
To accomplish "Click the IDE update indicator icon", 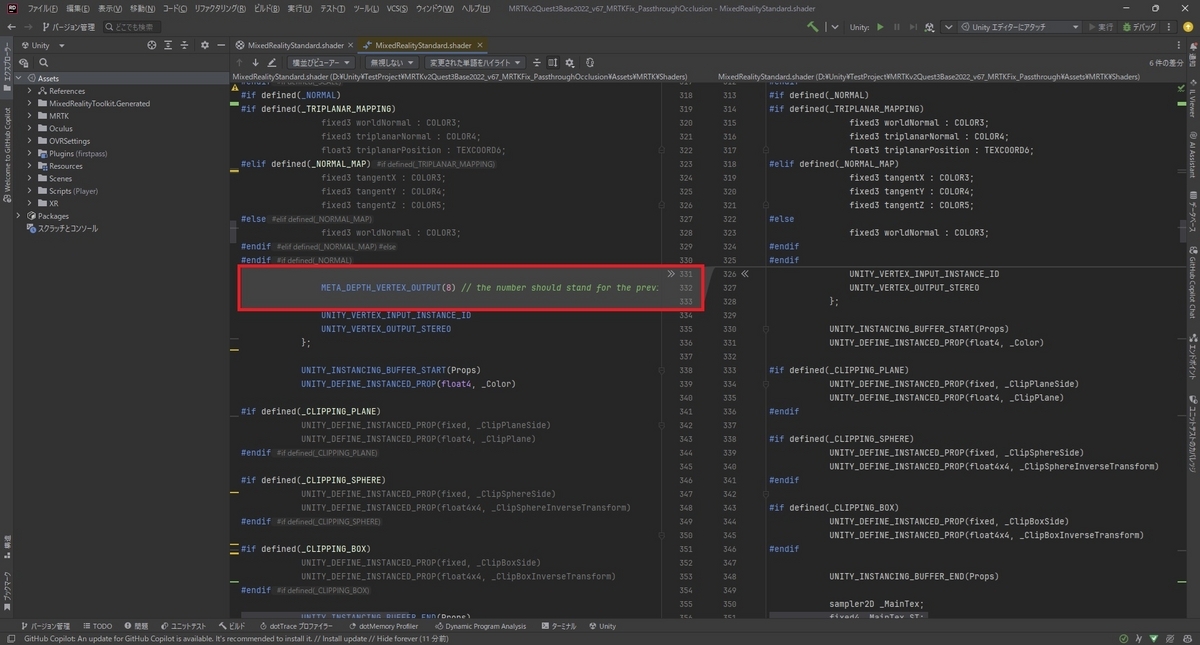I will [x=1187, y=27].
